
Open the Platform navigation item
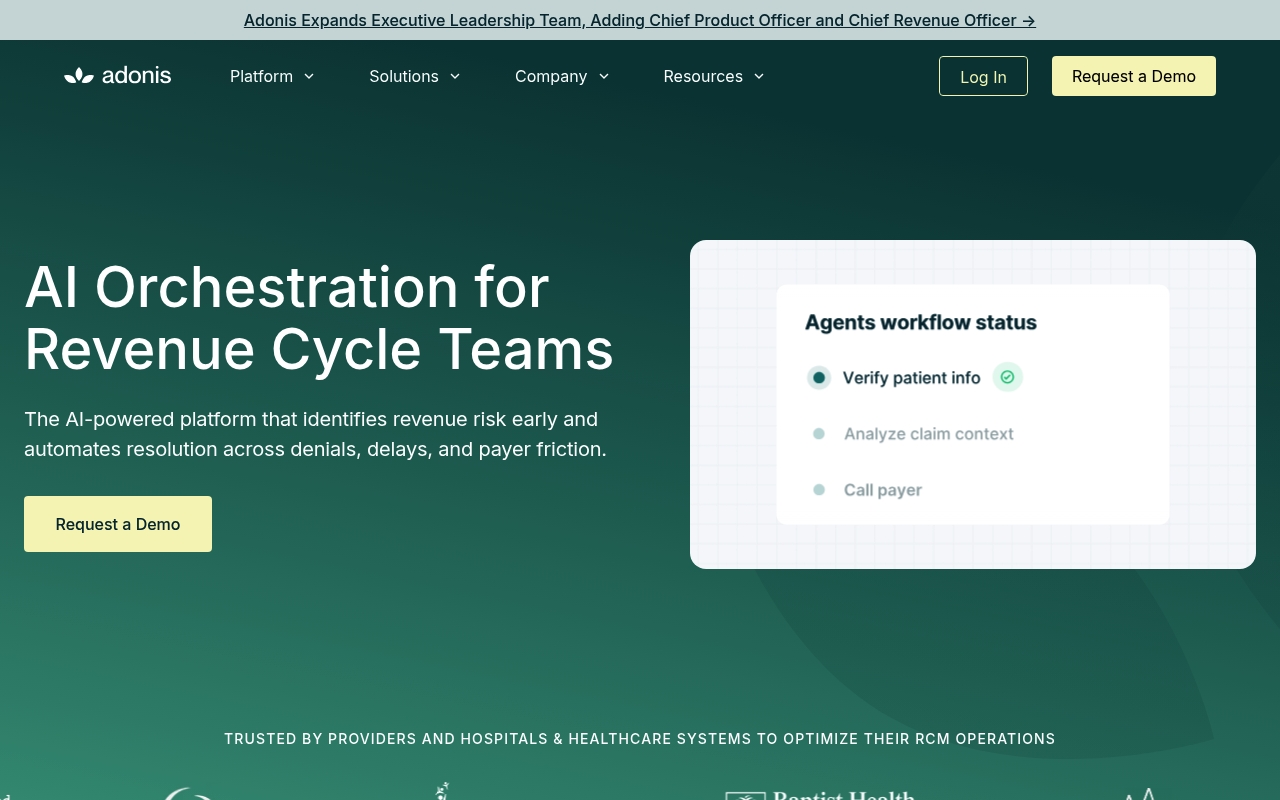(272, 76)
